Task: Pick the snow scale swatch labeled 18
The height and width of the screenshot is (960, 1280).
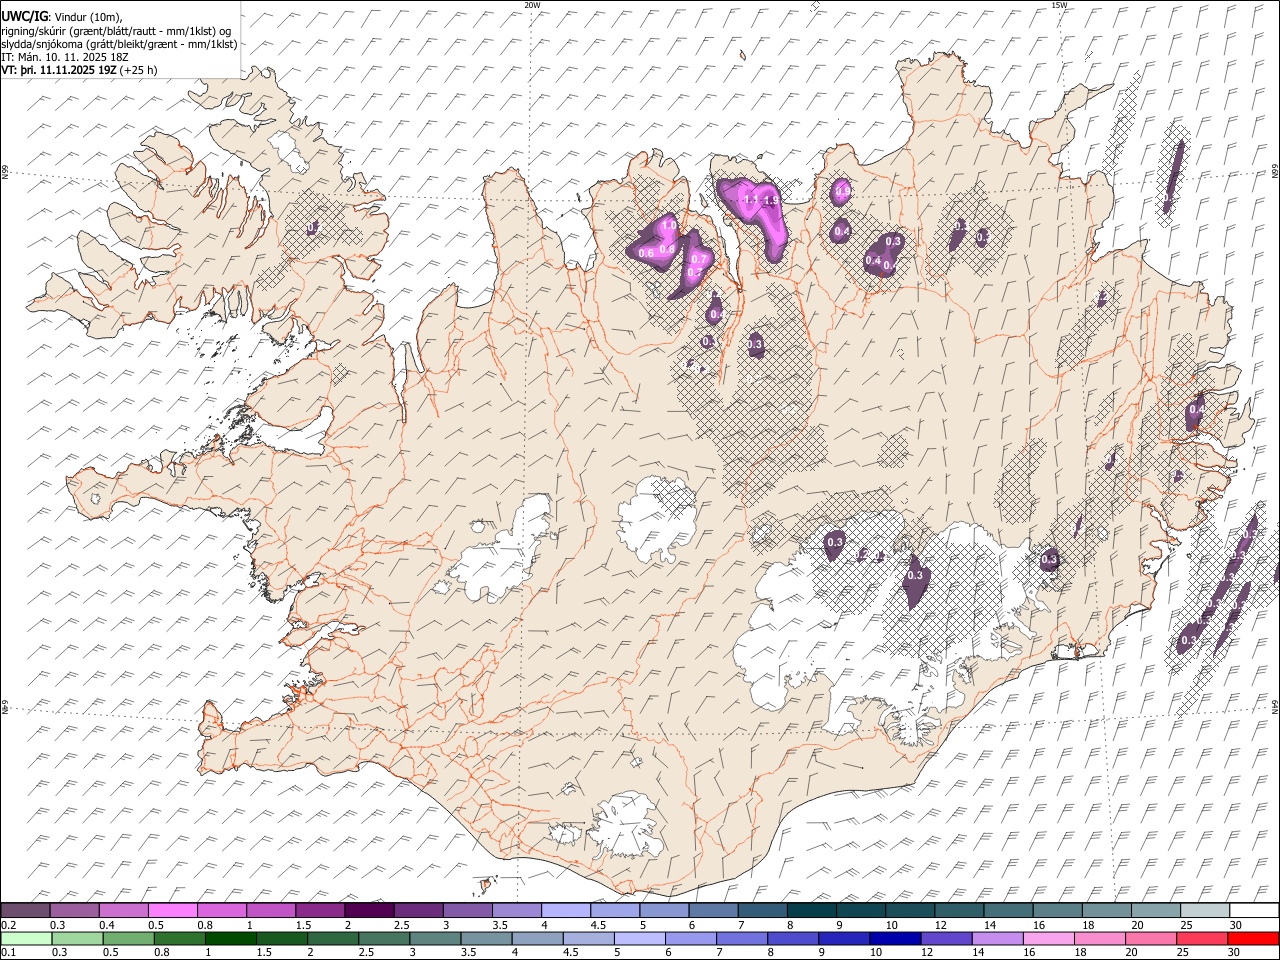Action: point(1107,910)
